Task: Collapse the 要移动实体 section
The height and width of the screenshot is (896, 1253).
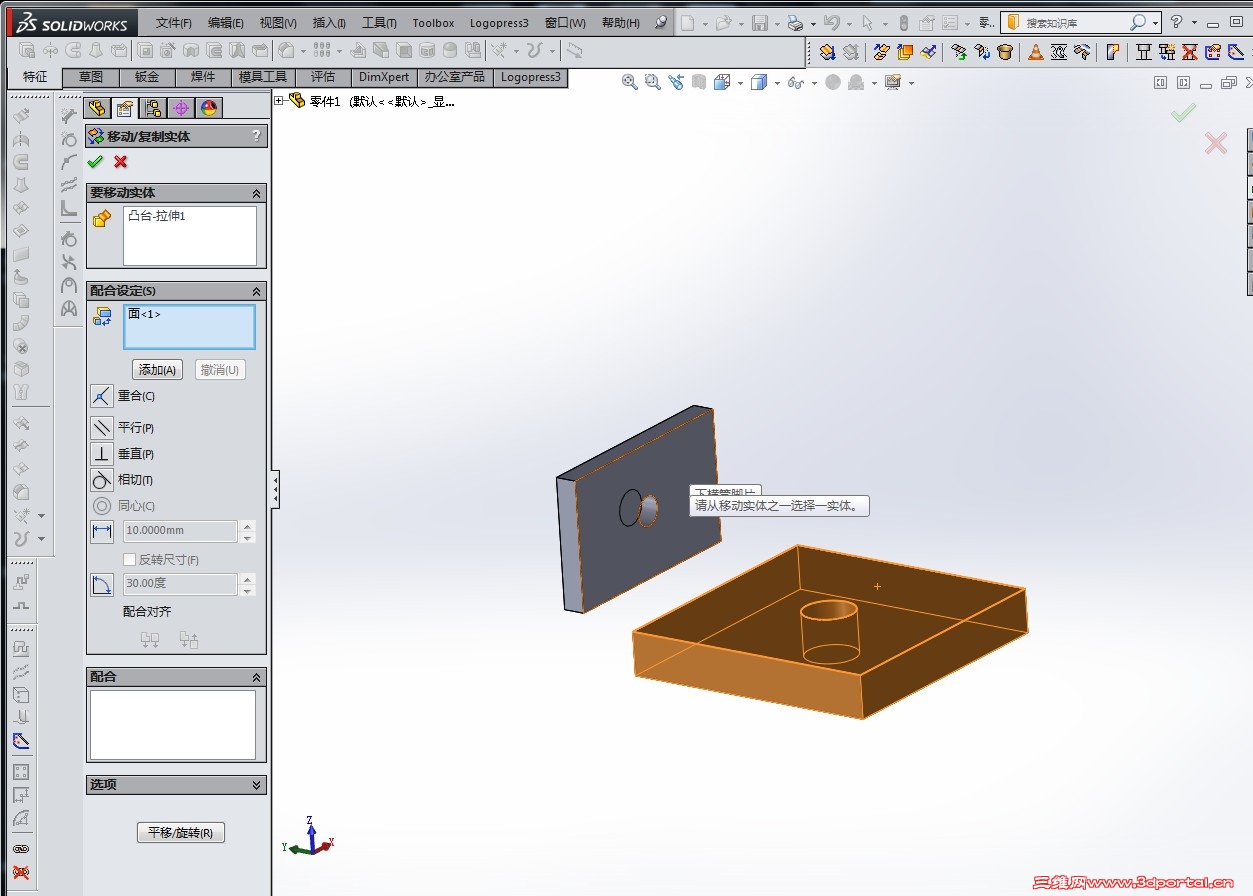Action: click(256, 193)
